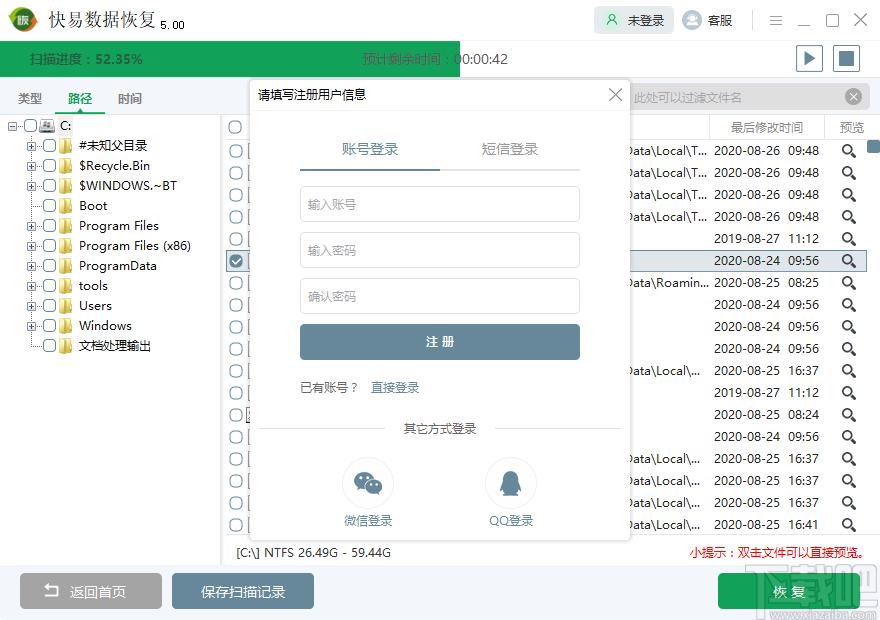Preview the file dated 2019-08-27 11:12 first row
Screen dimensions: 880x620
pyautogui.click(x=849, y=239)
